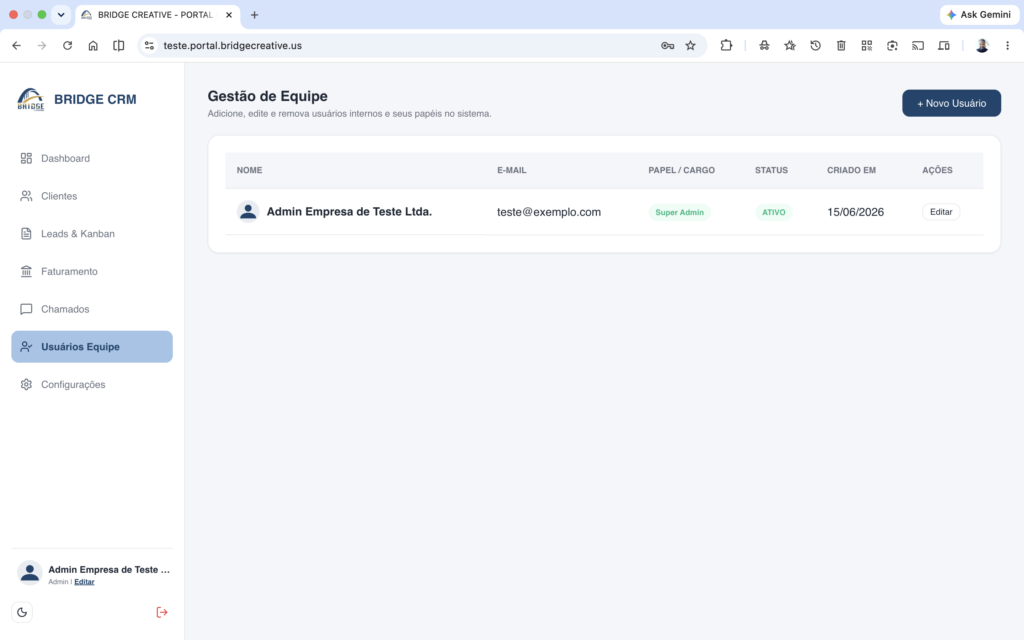Log out using the red exit icon
This screenshot has height=640, width=1024.
point(162,613)
